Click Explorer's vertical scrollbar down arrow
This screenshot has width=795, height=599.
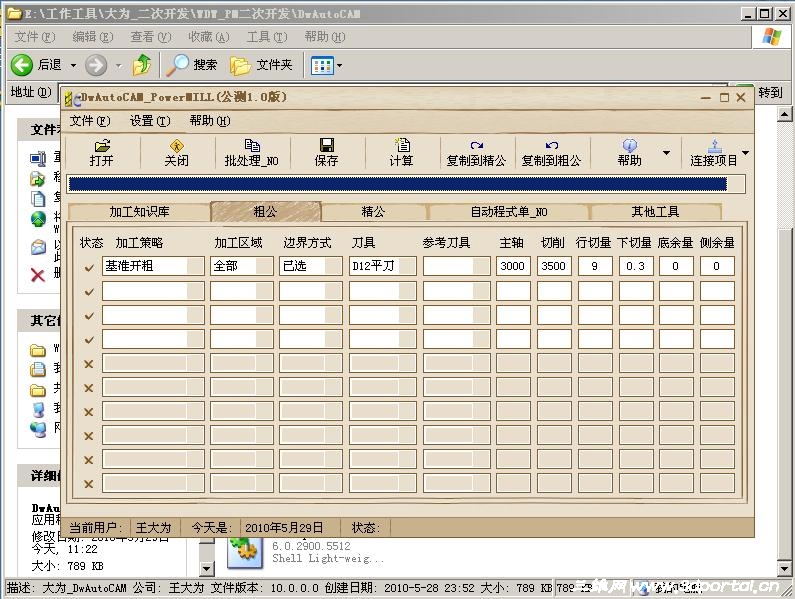click(x=784, y=569)
